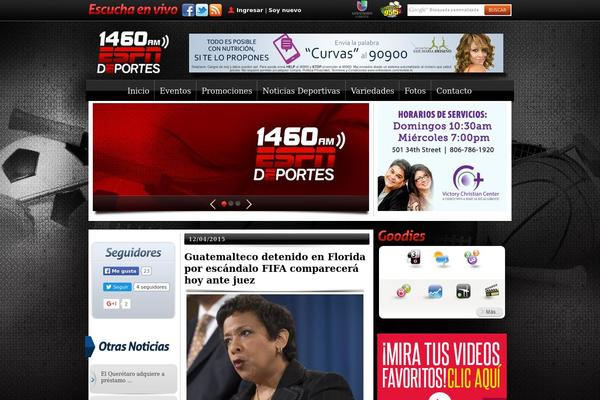
Task: Select the third slider dot
Action: [x=238, y=204]
